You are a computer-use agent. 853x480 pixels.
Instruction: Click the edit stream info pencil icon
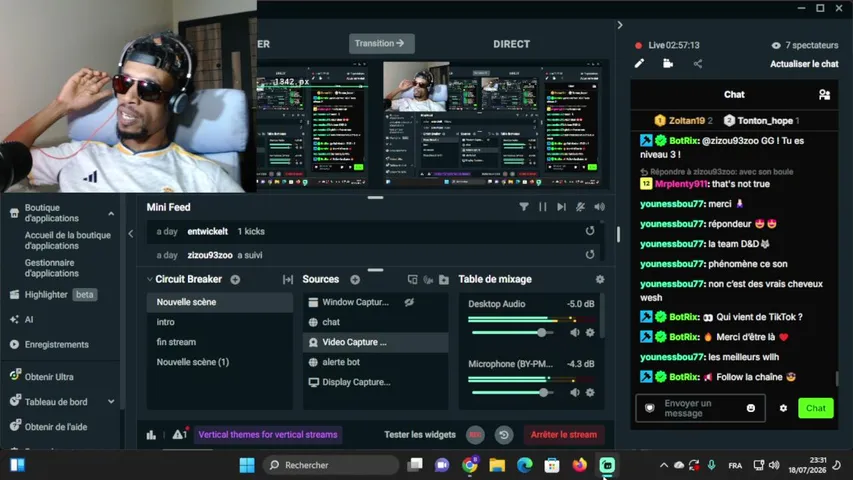pyautogui.click(x=639, y=64)
